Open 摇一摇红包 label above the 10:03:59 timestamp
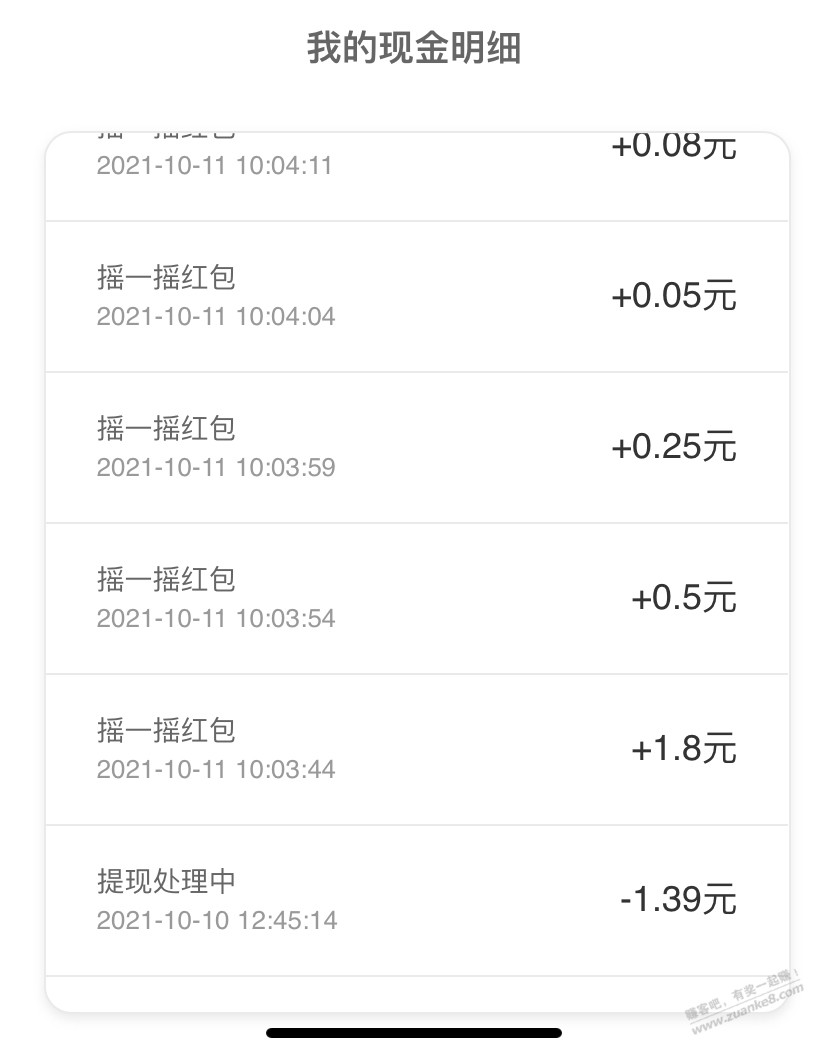The image size is (828, 1054). click(166, 428)
